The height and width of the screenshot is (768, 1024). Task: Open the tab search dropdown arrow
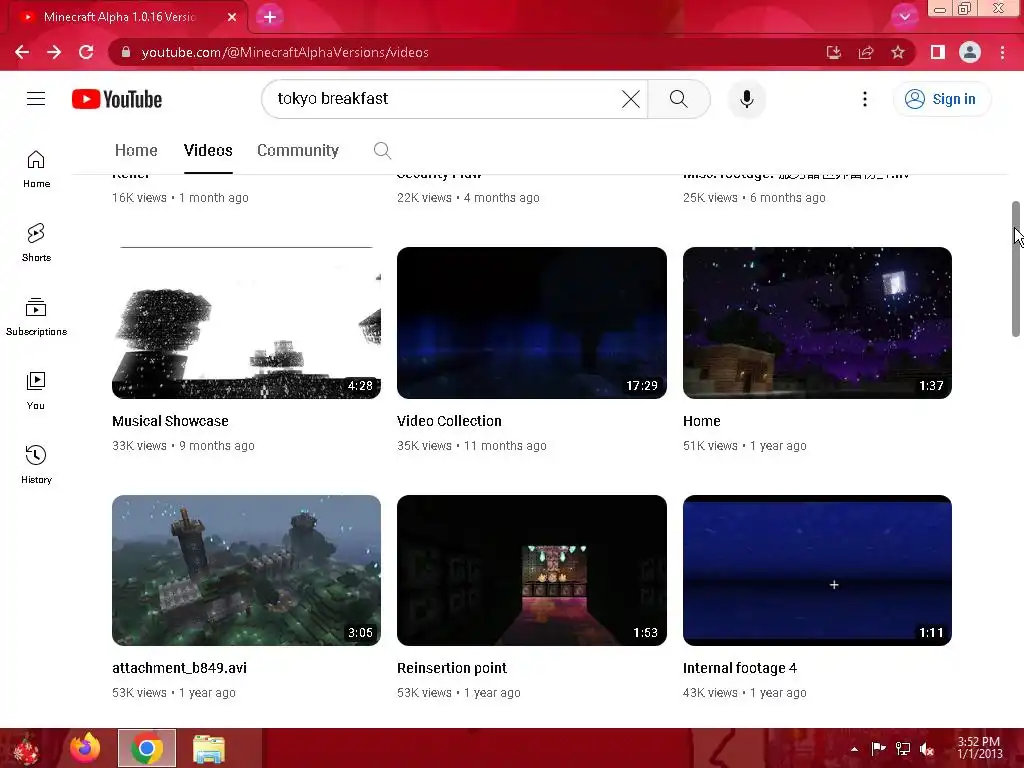click(x=904, y=16)
